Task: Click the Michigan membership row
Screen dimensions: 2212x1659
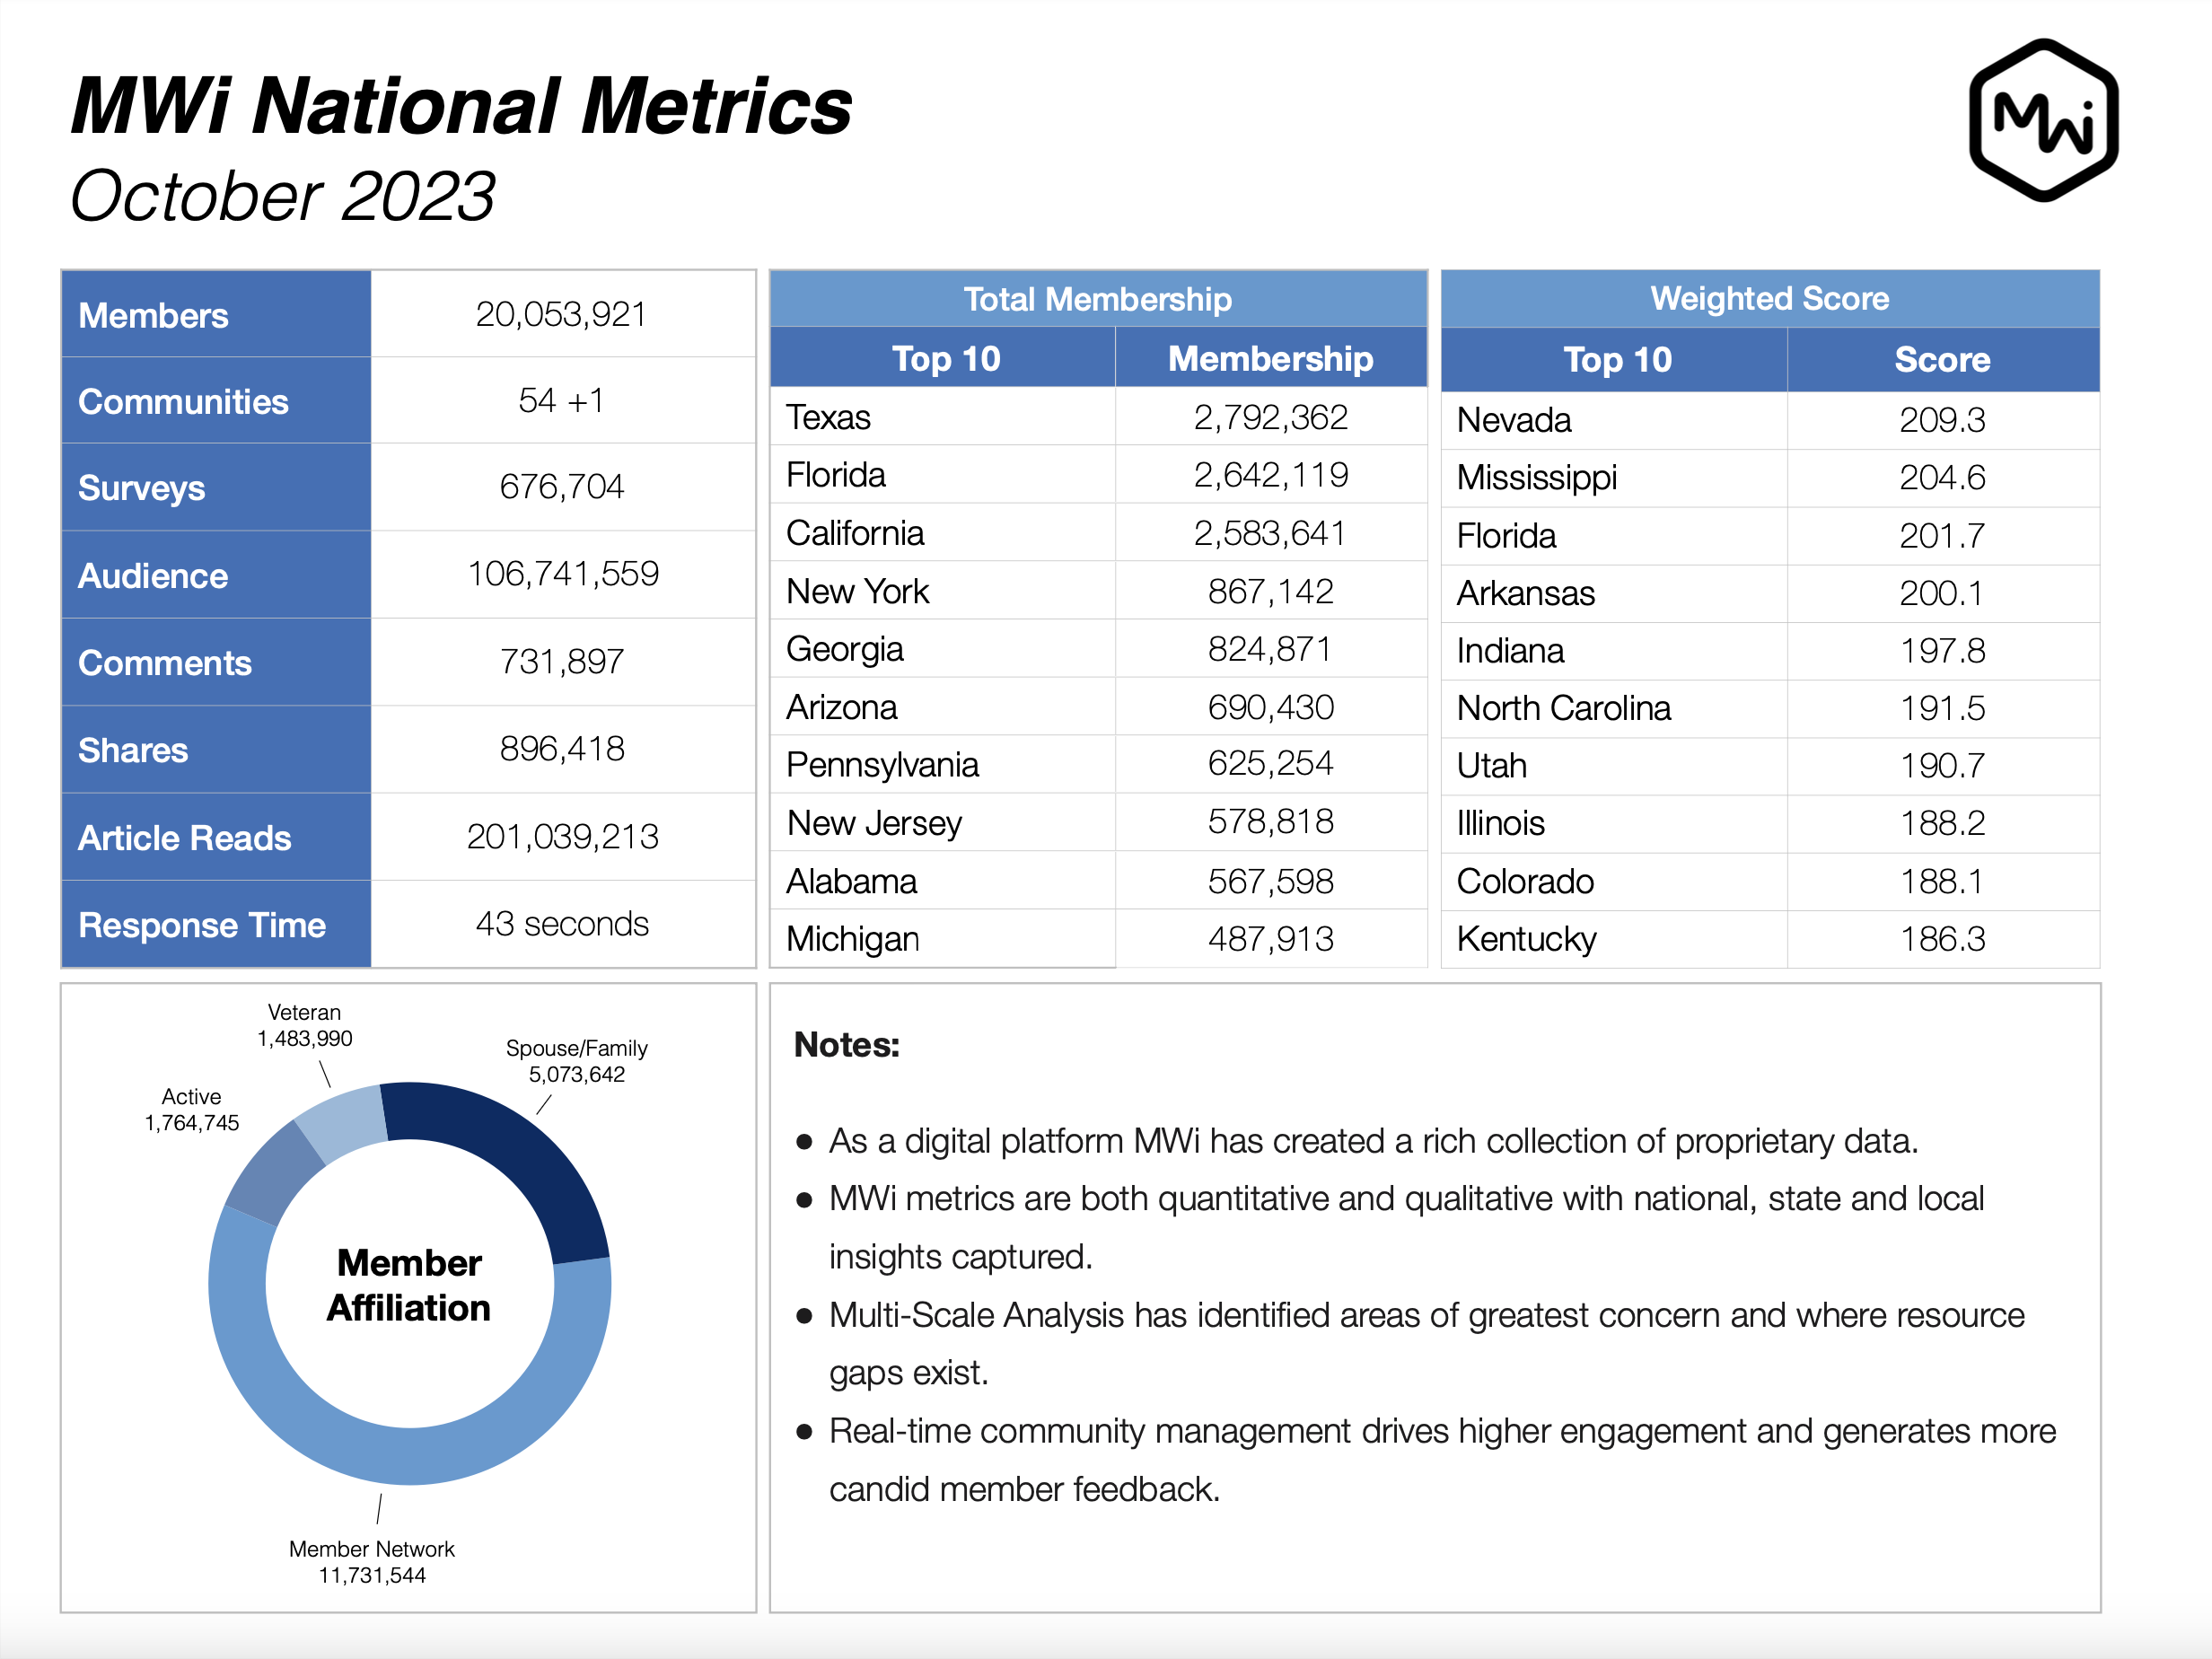Action: (1098, 939)
